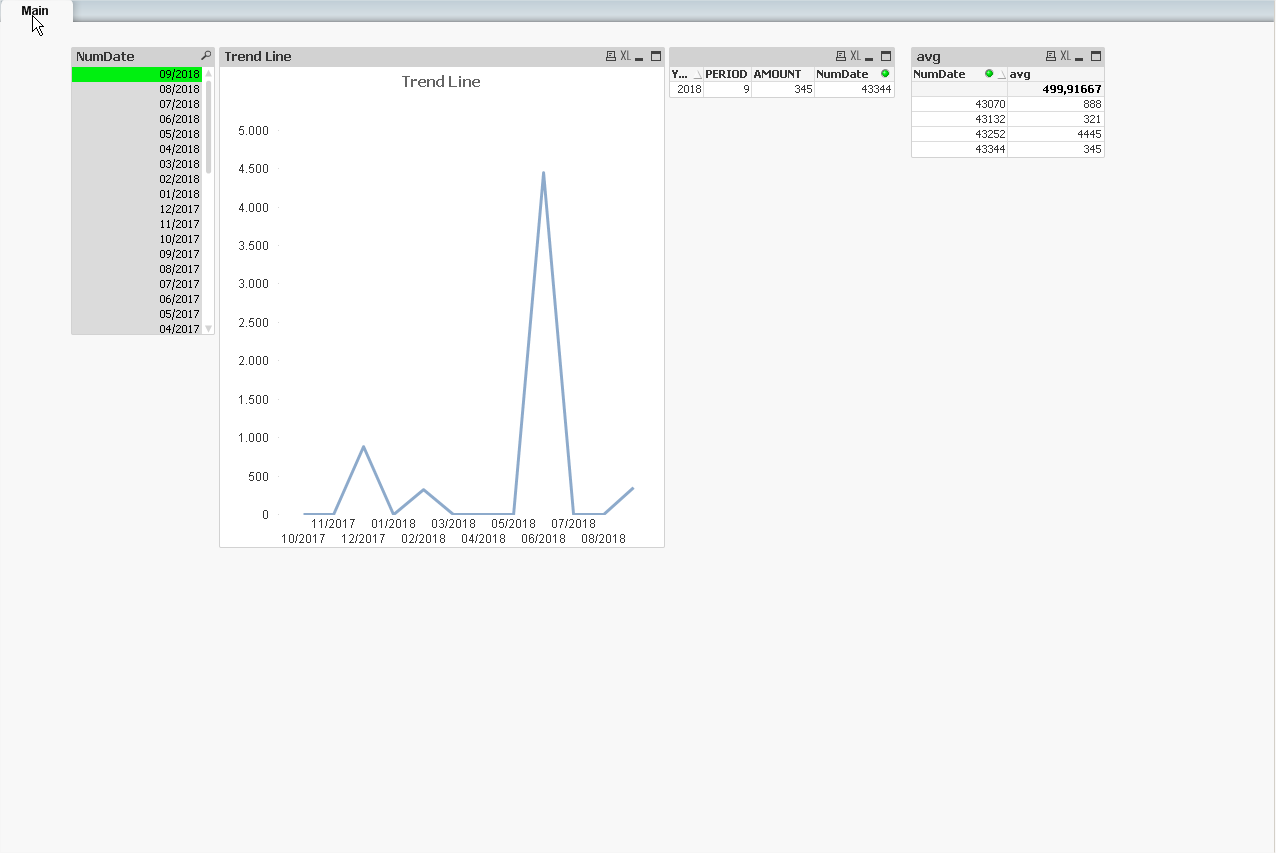Screen dimensions: 1276x853
Task: Send the avg table to Excel
Action: (1066, 56)
